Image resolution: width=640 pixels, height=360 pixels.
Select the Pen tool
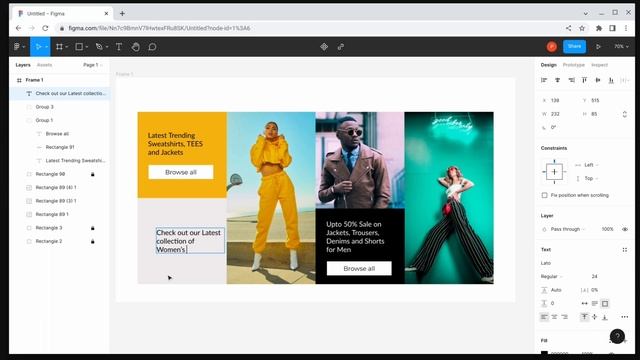click(99, 47)
